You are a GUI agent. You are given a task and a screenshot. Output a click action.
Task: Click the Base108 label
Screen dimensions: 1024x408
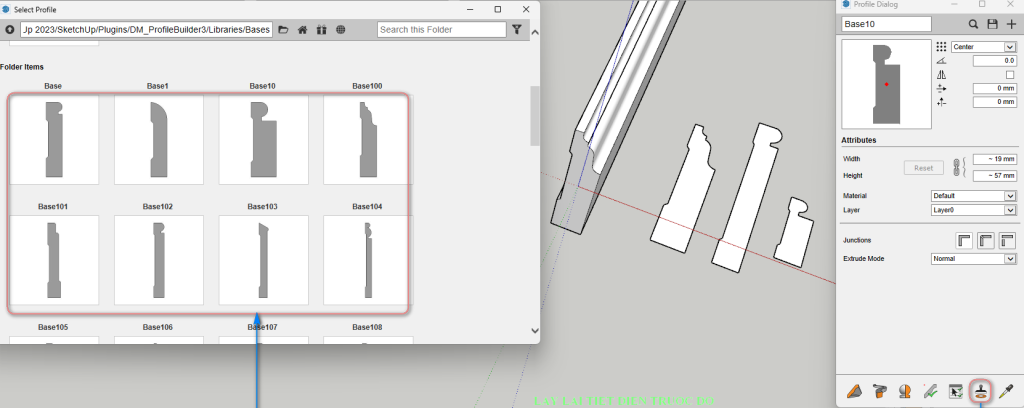click(x=367, y=327)
